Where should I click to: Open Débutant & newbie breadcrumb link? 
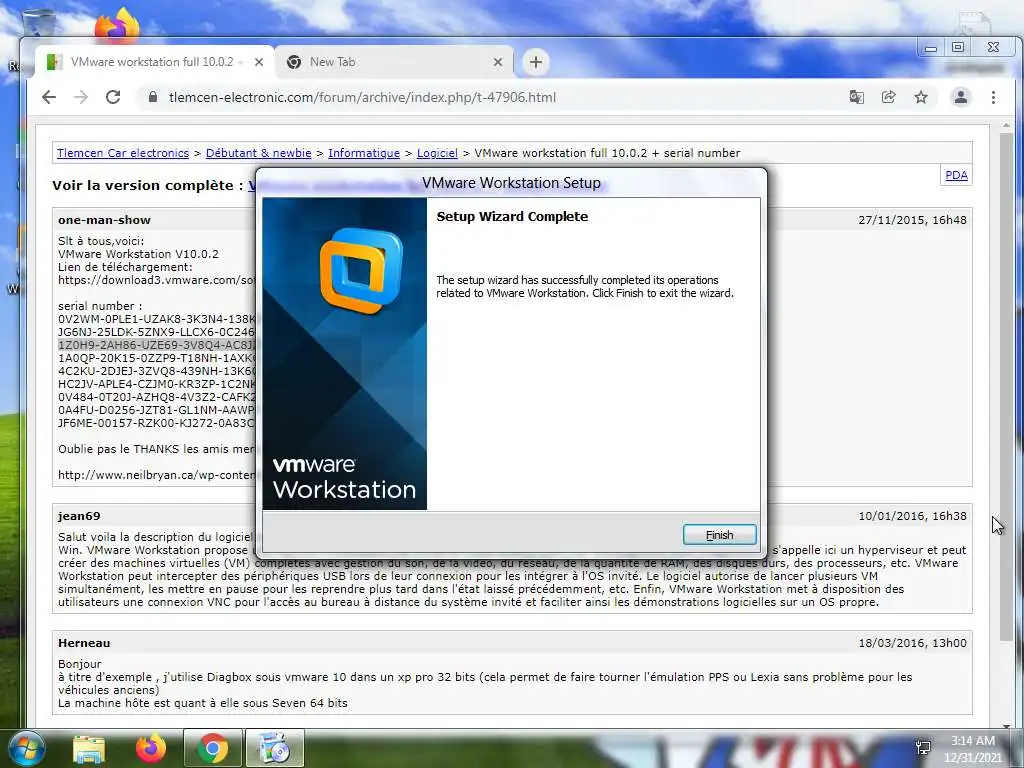[x=259, y=153]
